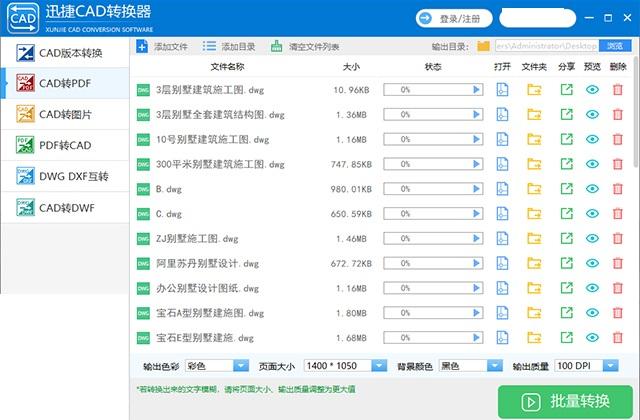Delete 300平米别墅建筑施工图.dwg from list

coord(618,164)
